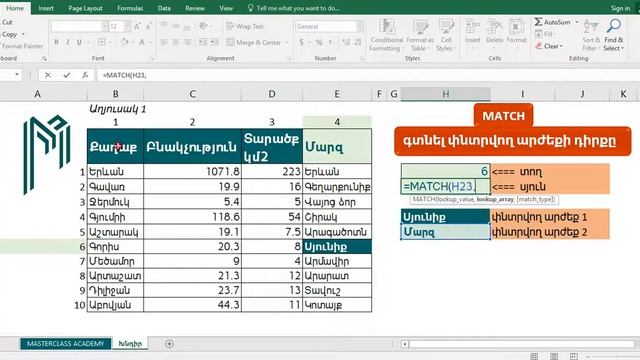Confirm formula with the checkmark icon
This screenshot has height=360, width=640.
click(67, 75)
